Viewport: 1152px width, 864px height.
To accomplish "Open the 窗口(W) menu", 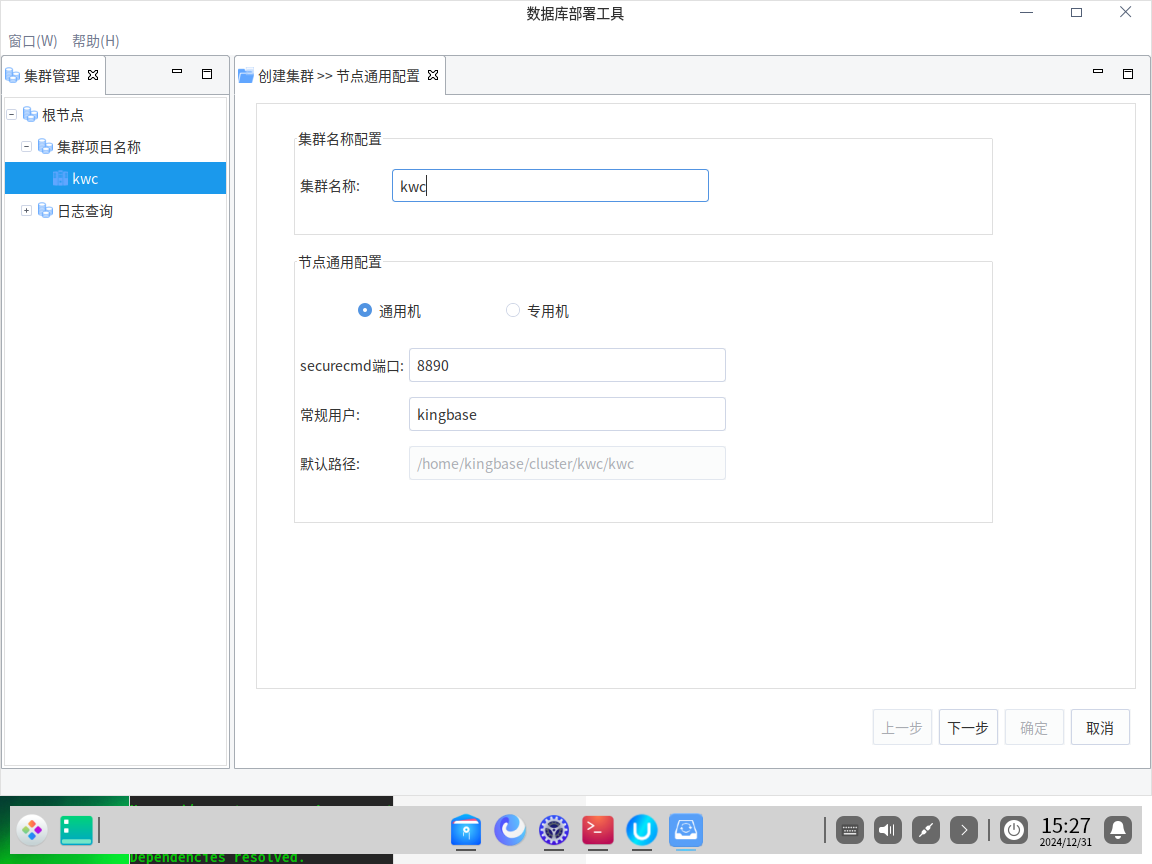I will coord(33,41).
